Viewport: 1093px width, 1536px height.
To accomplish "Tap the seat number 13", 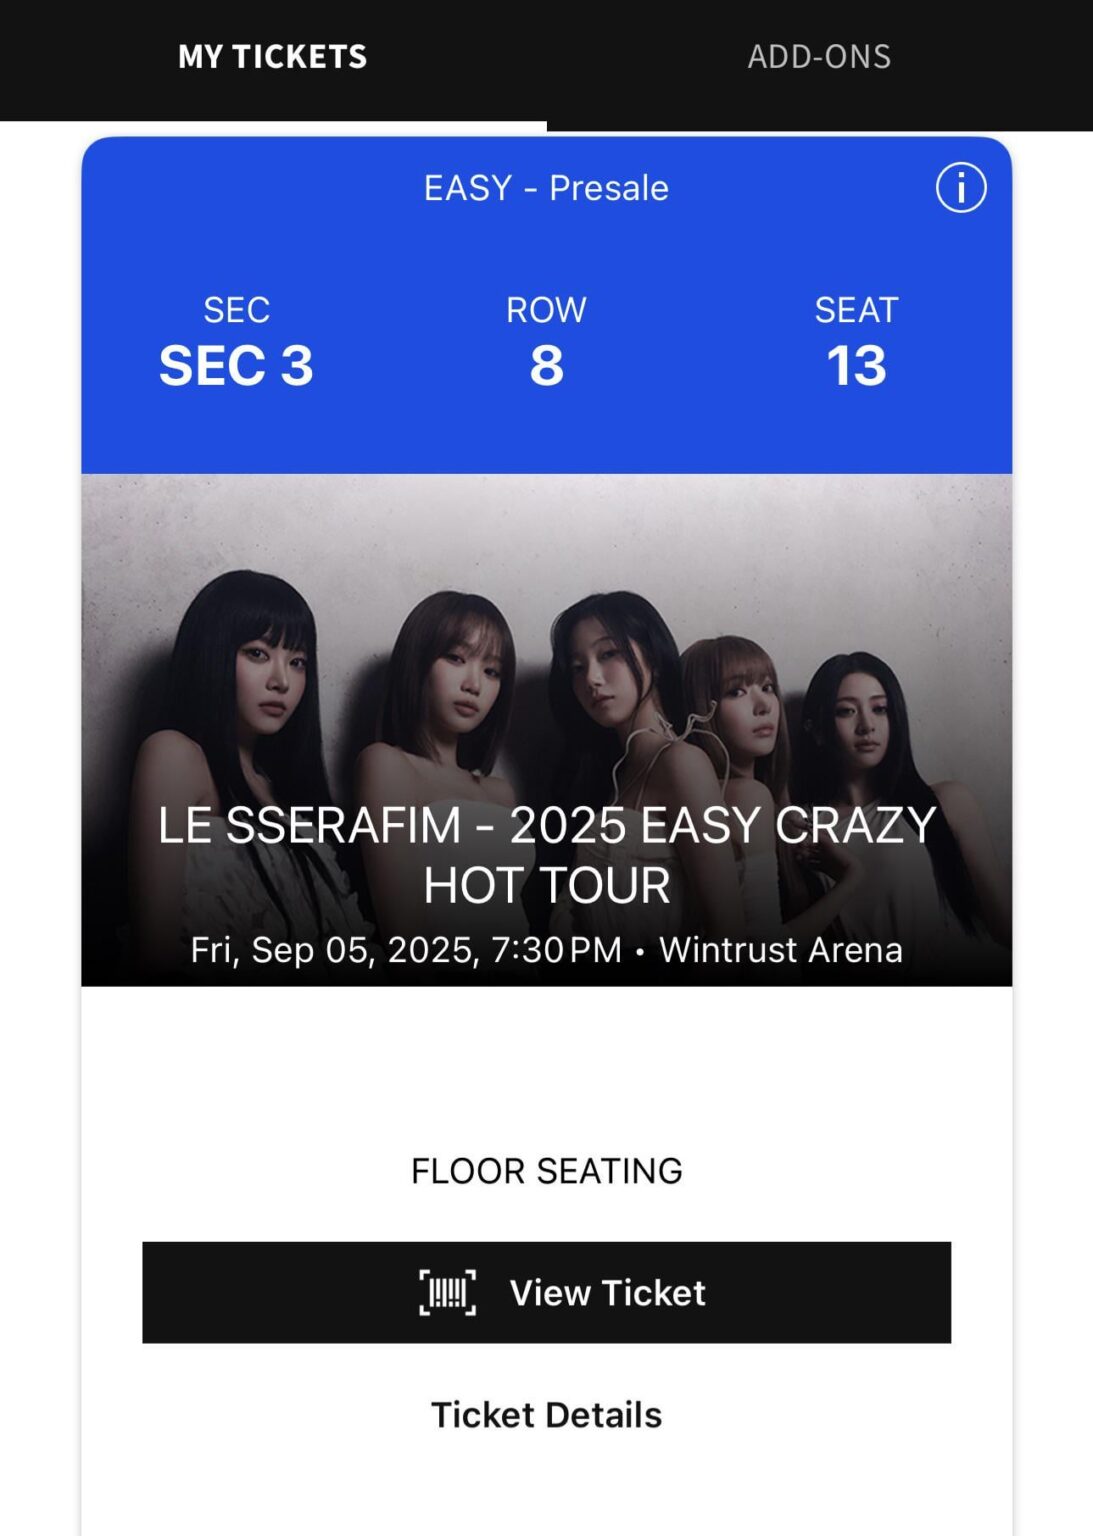I will (x=856, y=366).
